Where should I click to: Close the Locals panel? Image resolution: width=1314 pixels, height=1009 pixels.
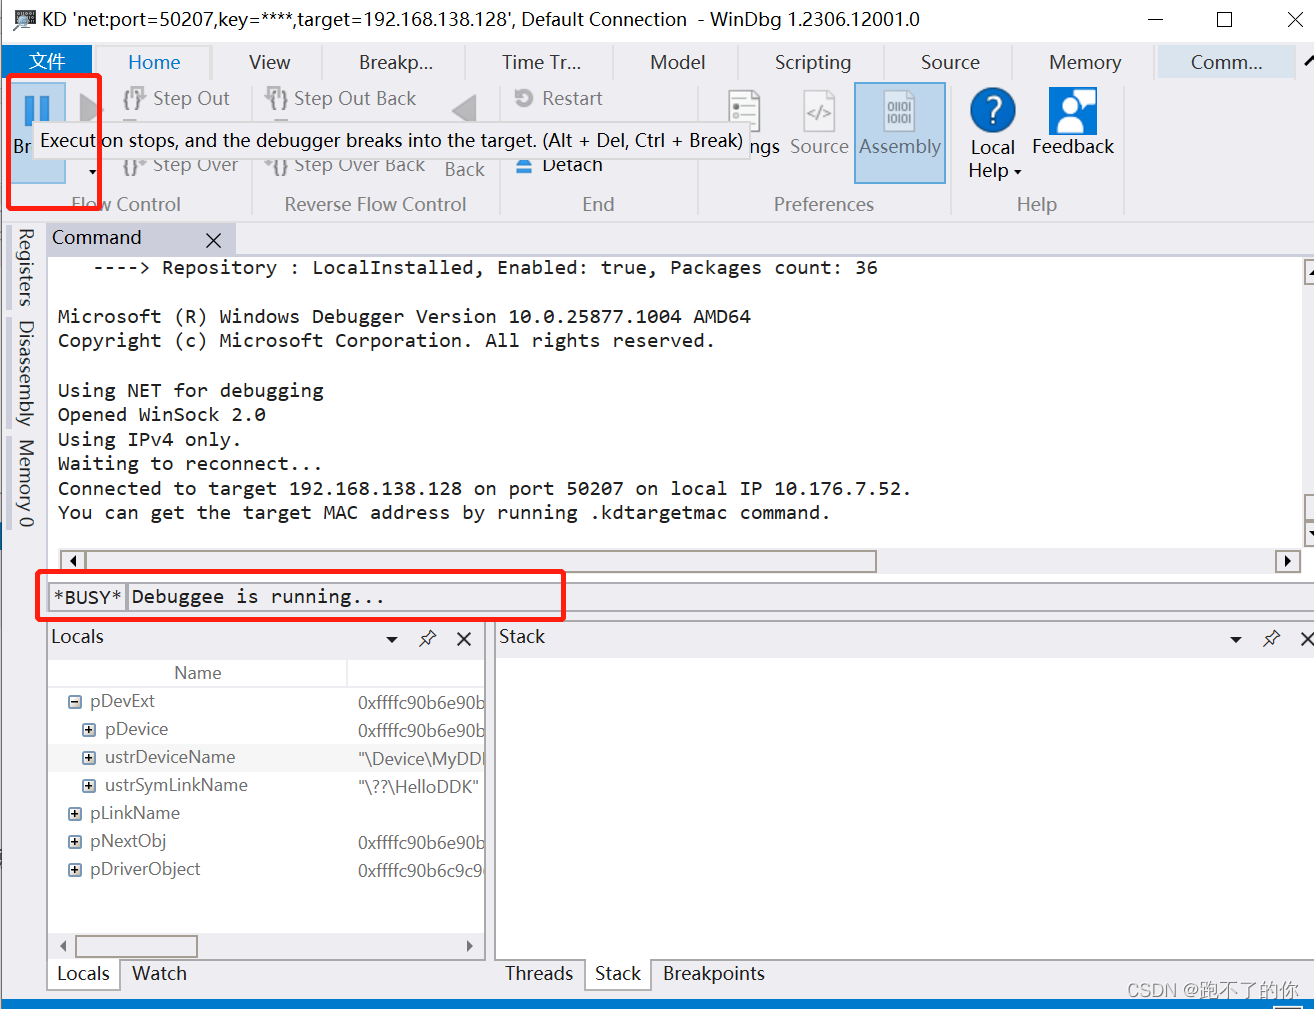tap(464, 639)
